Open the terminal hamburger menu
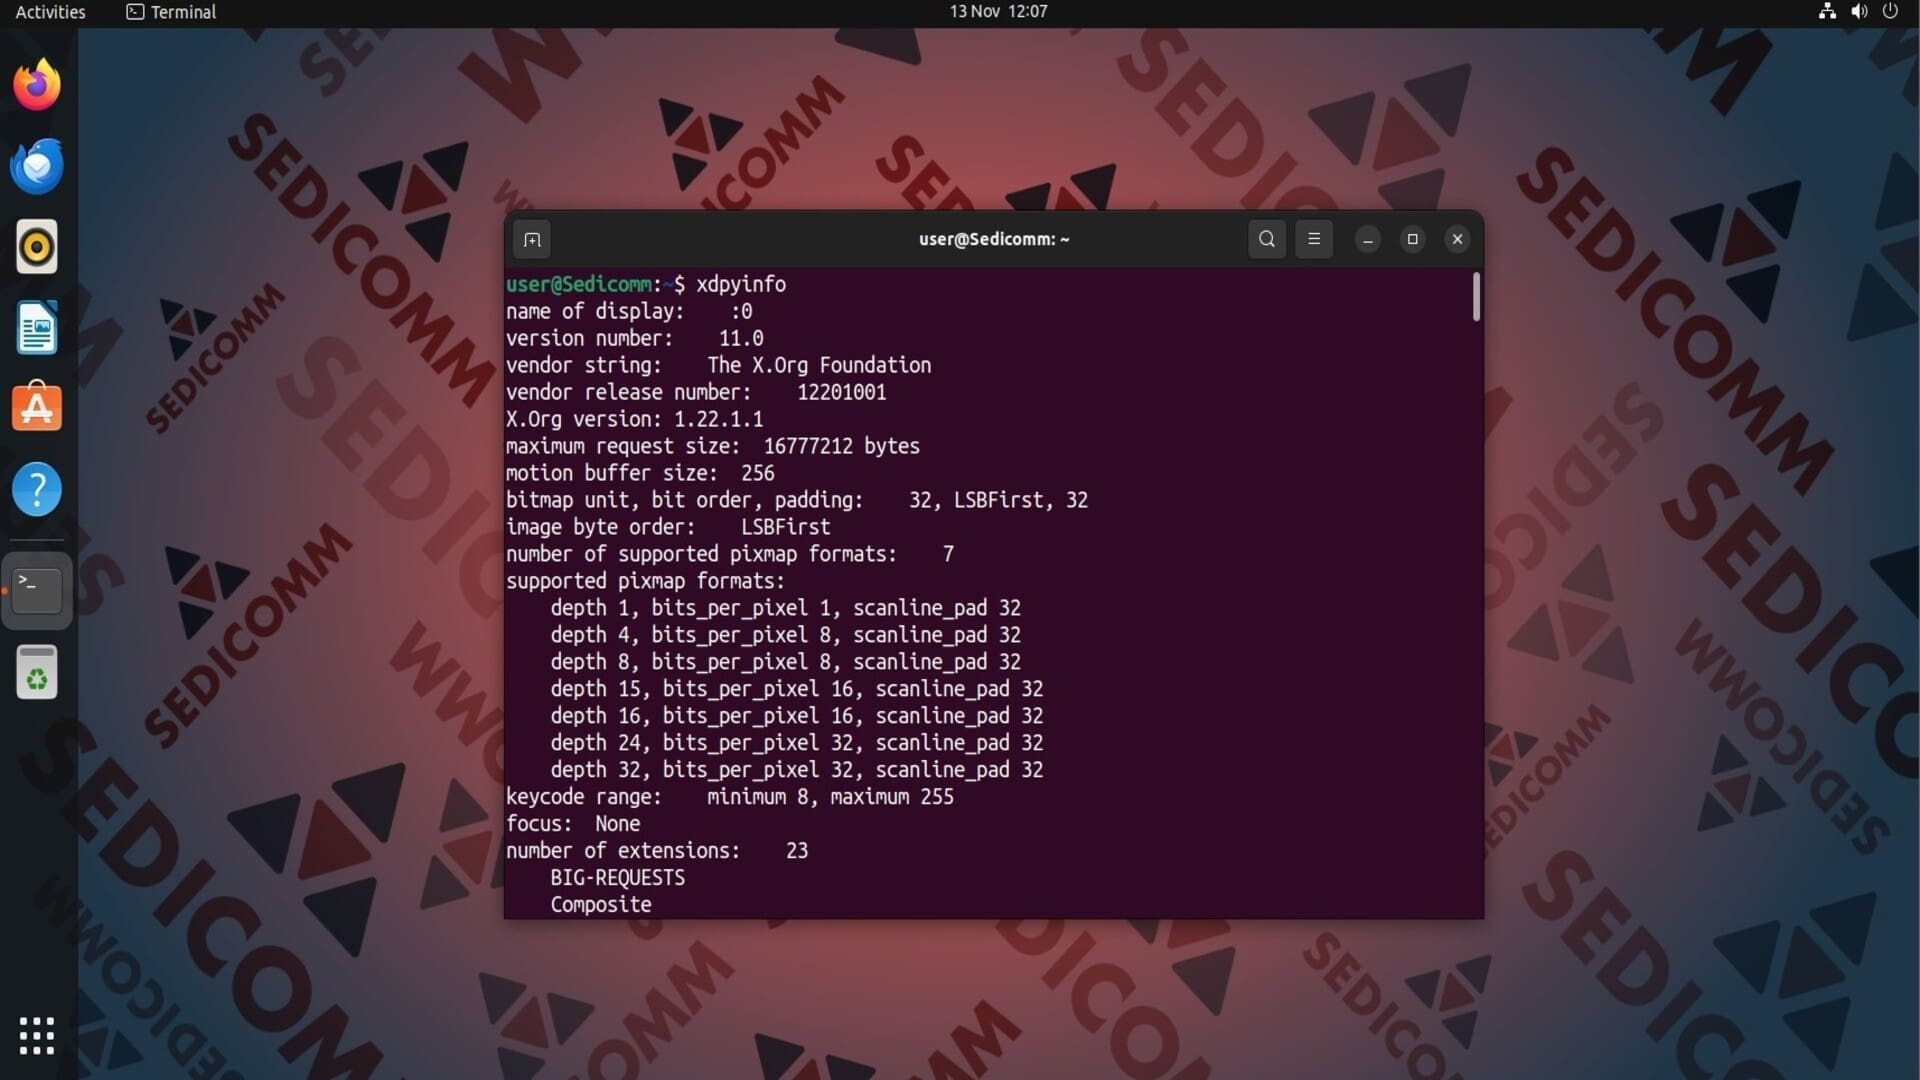This screenshot has width=1920, height=1080. (1314, 239)
